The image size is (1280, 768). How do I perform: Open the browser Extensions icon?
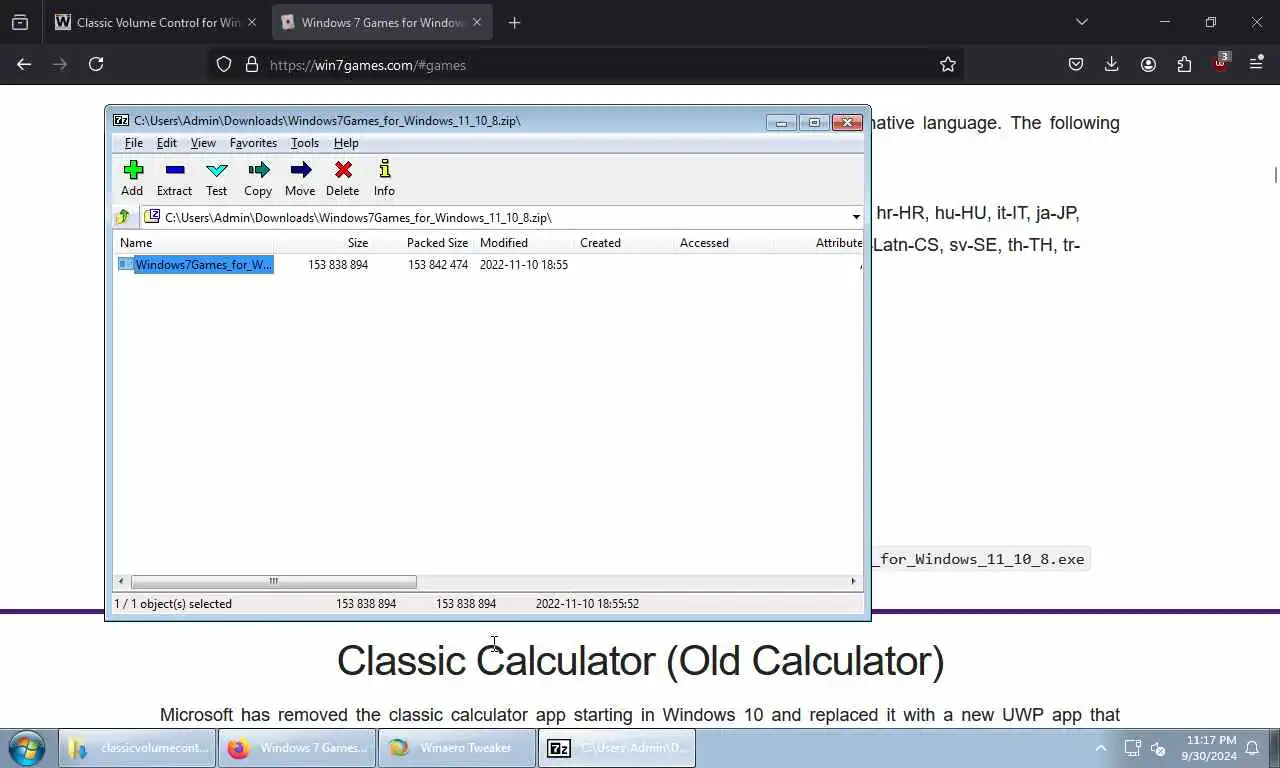(1185, 64)
